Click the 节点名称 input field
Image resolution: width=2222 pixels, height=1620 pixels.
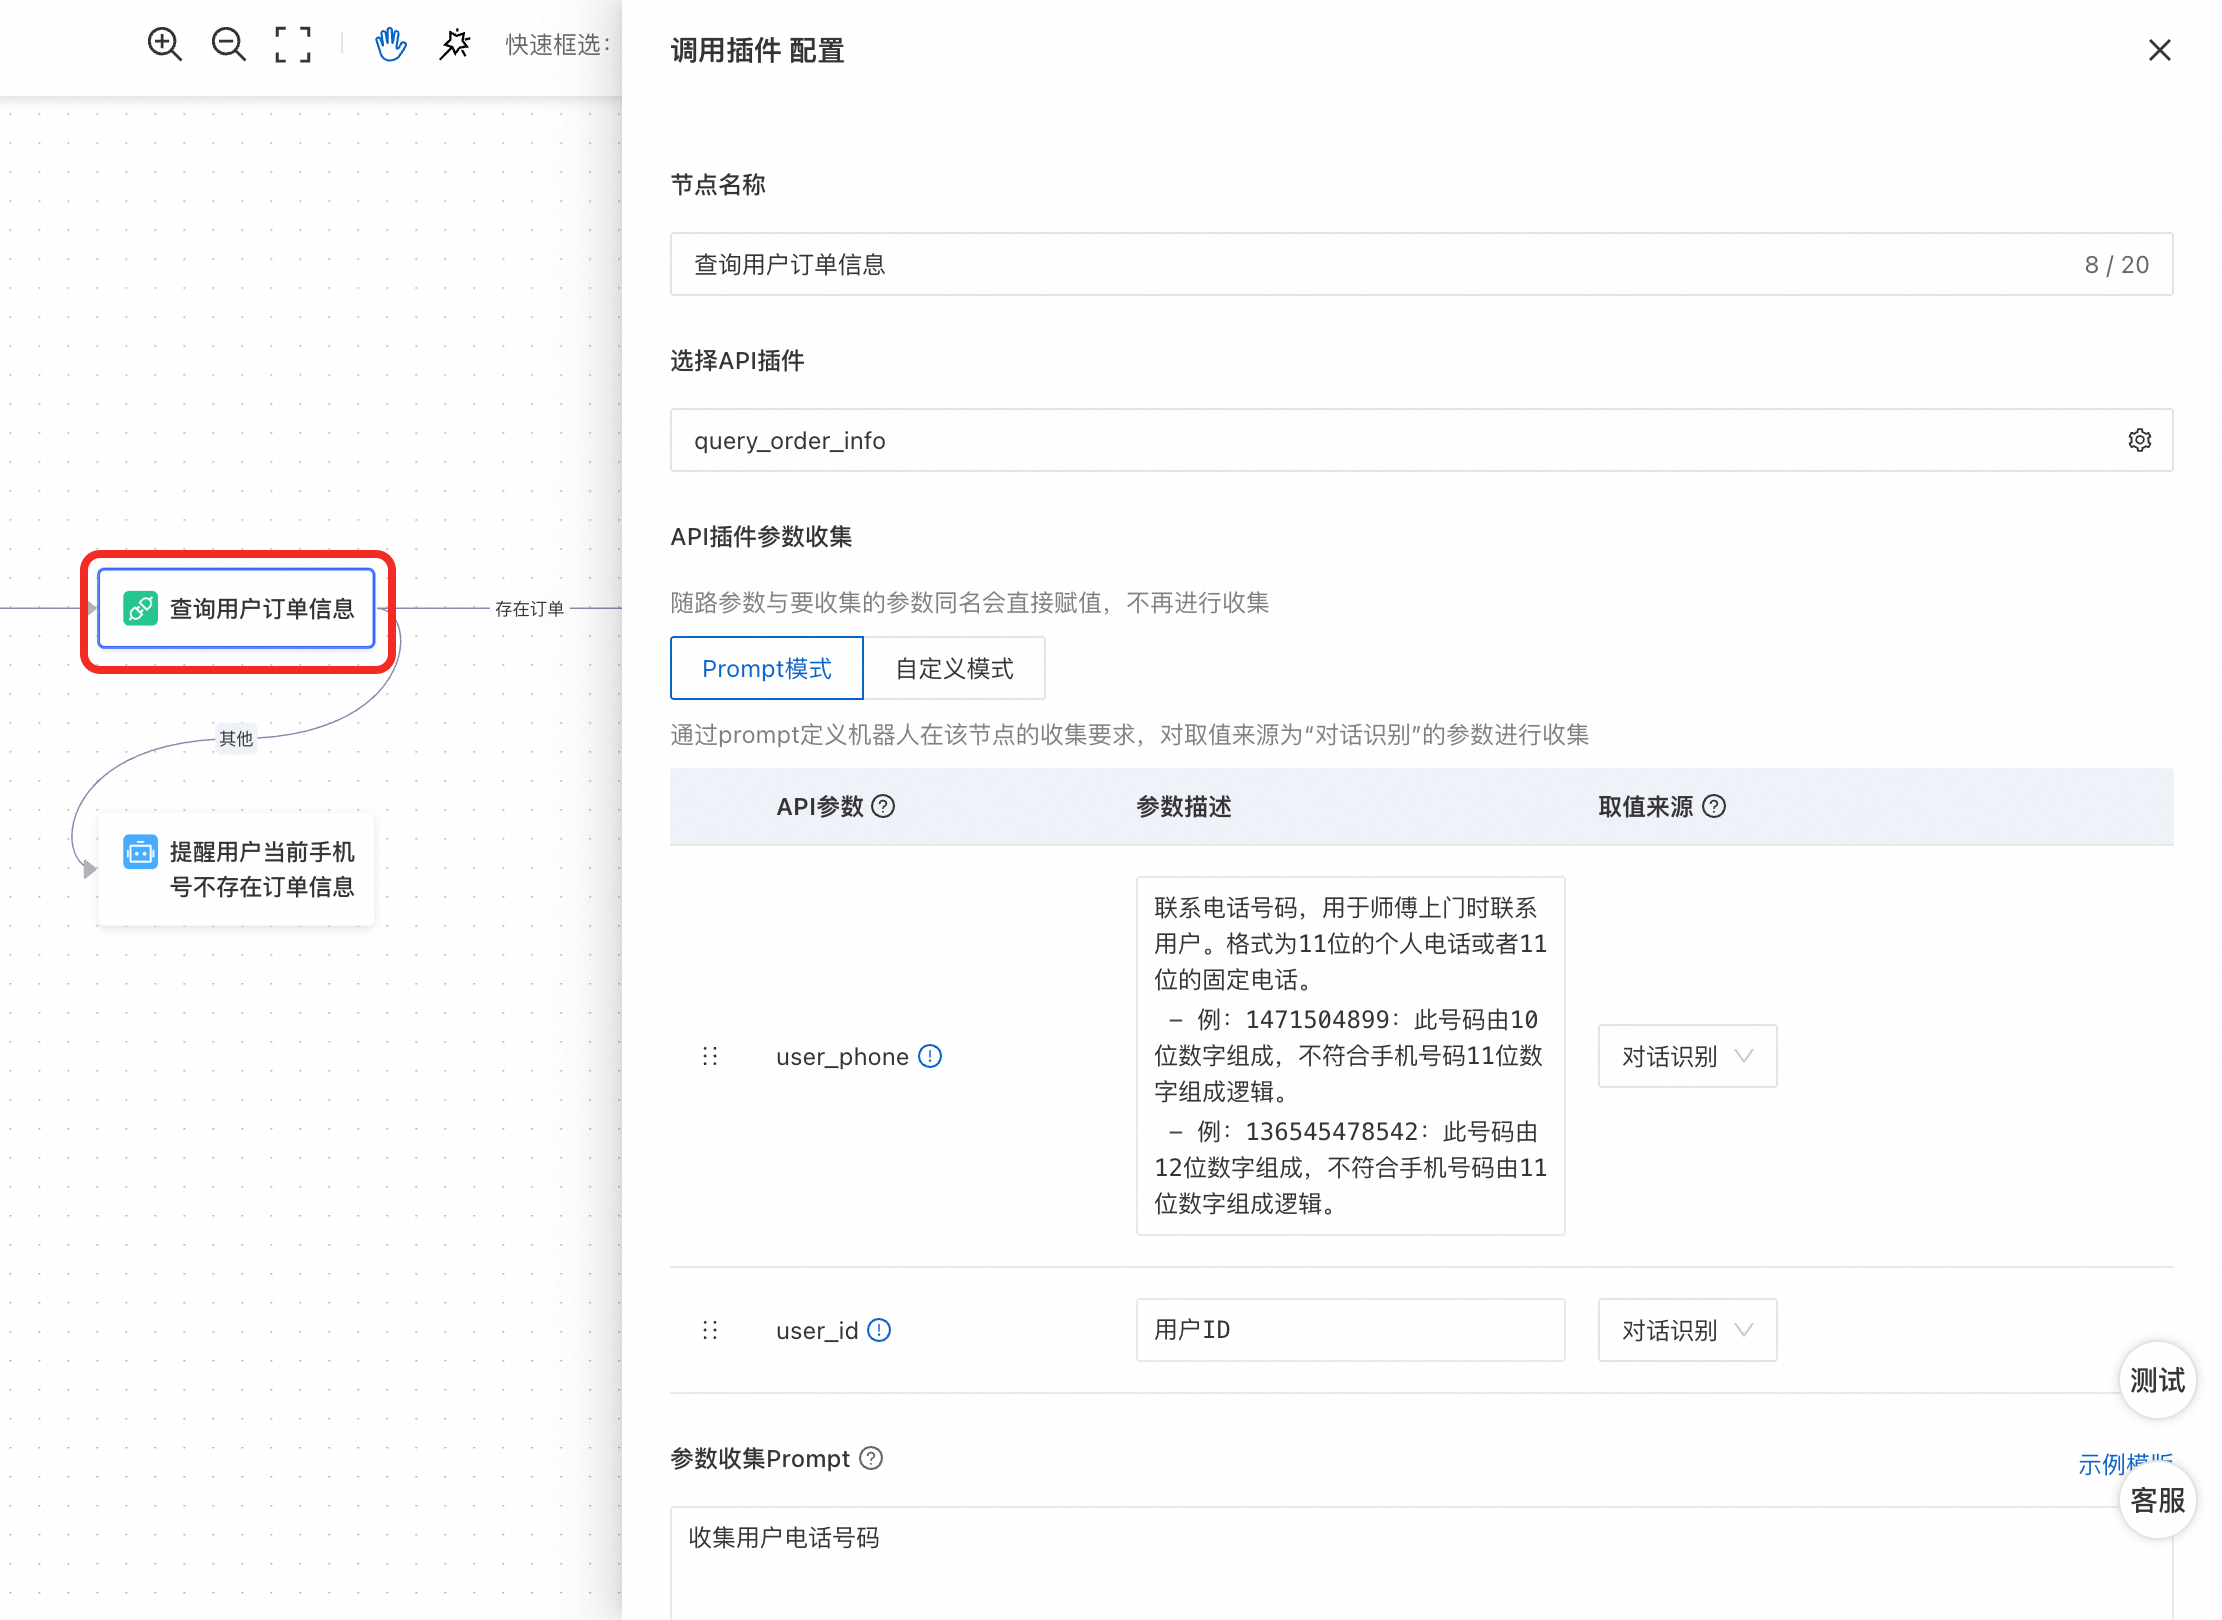(1380, 264)
